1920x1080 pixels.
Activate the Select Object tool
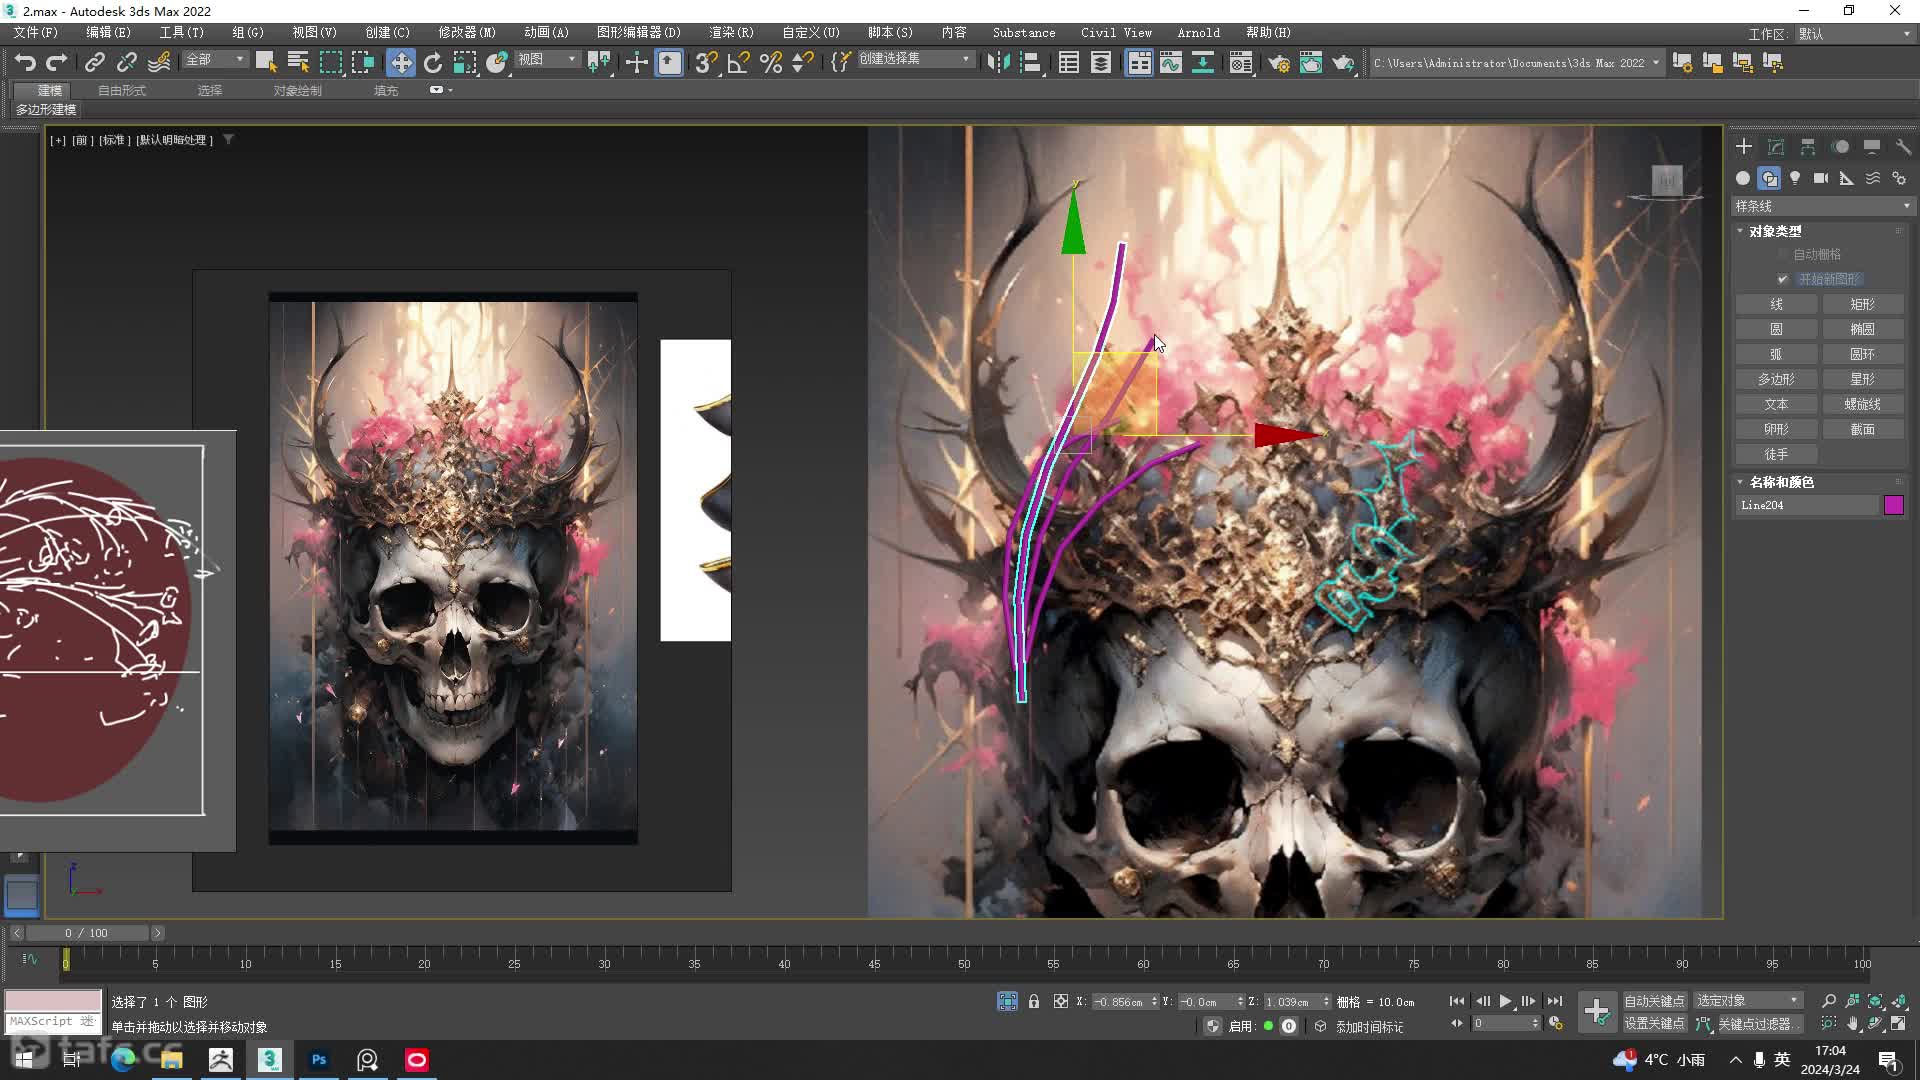click(266, 62)
